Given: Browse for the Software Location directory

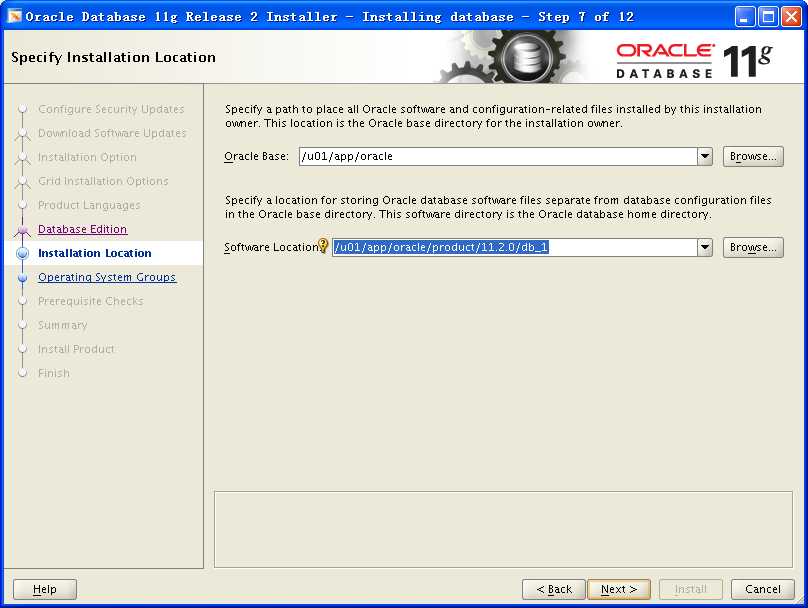Looking at the screenshot, I should point(753,247).
